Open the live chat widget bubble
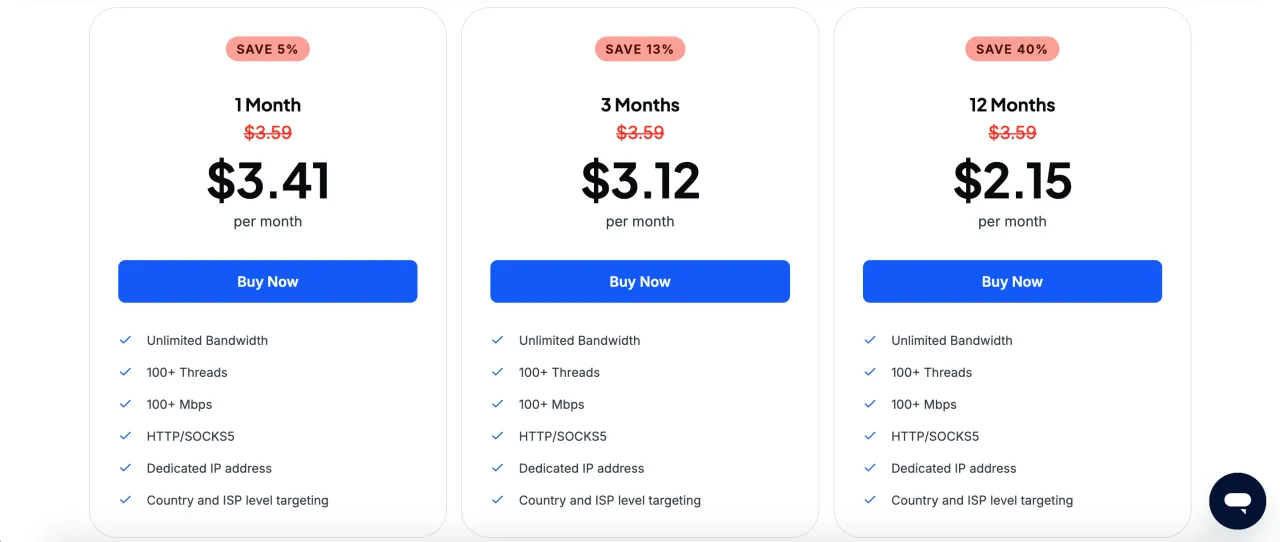This screenshot has width=1280, height=542. [1237, 501]
